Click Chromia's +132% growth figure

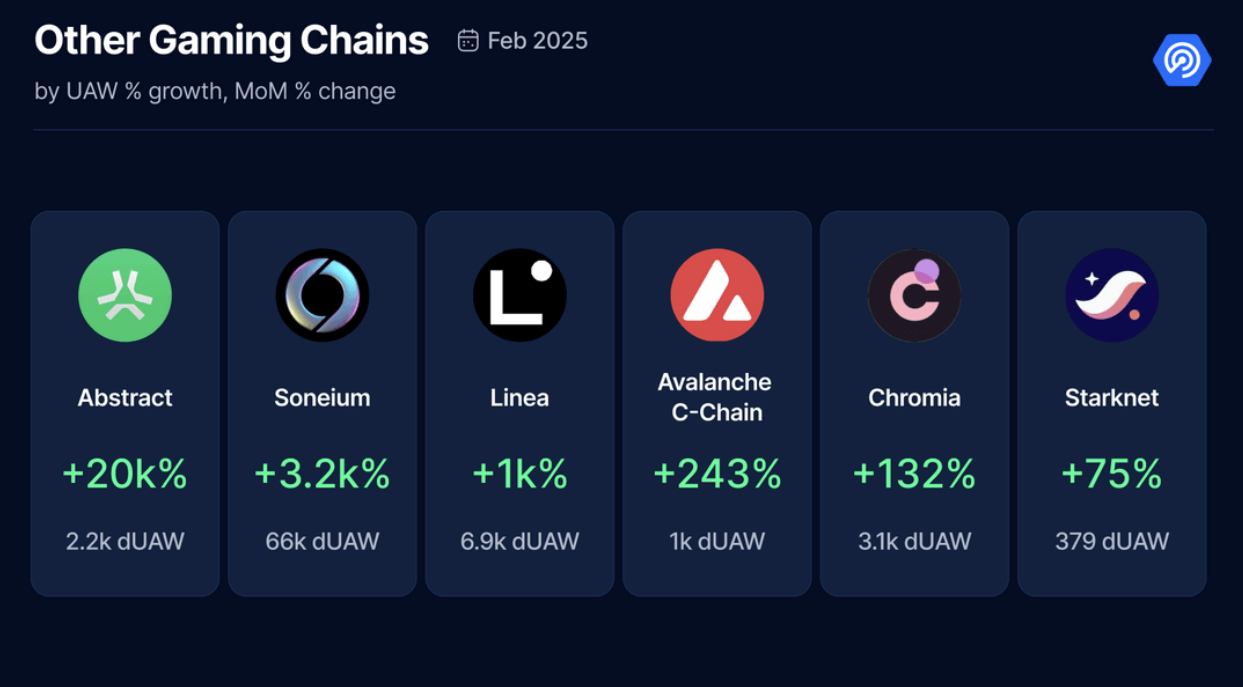(x=914, y=474)
